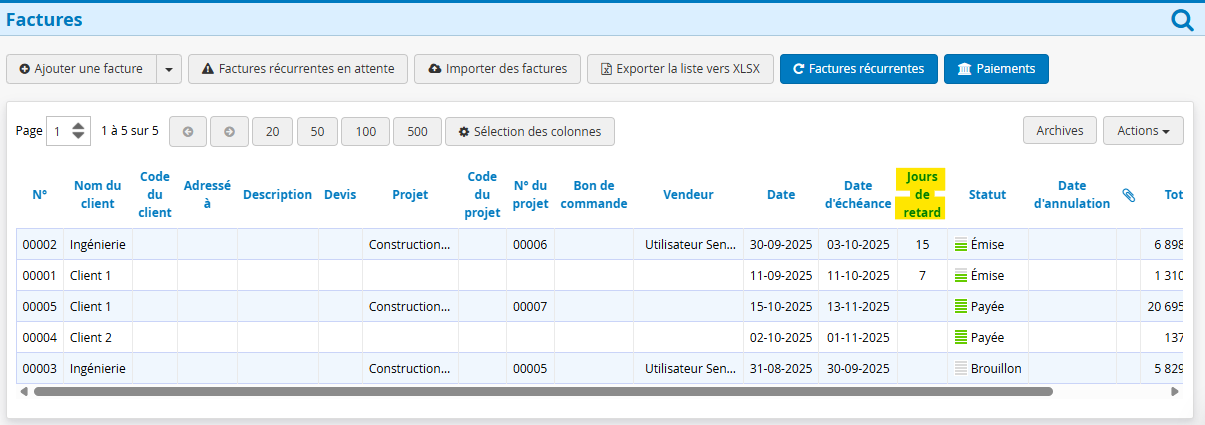Click late days value 7
1205x425 pixels.
pyautogui.click(x=923, y=275)
